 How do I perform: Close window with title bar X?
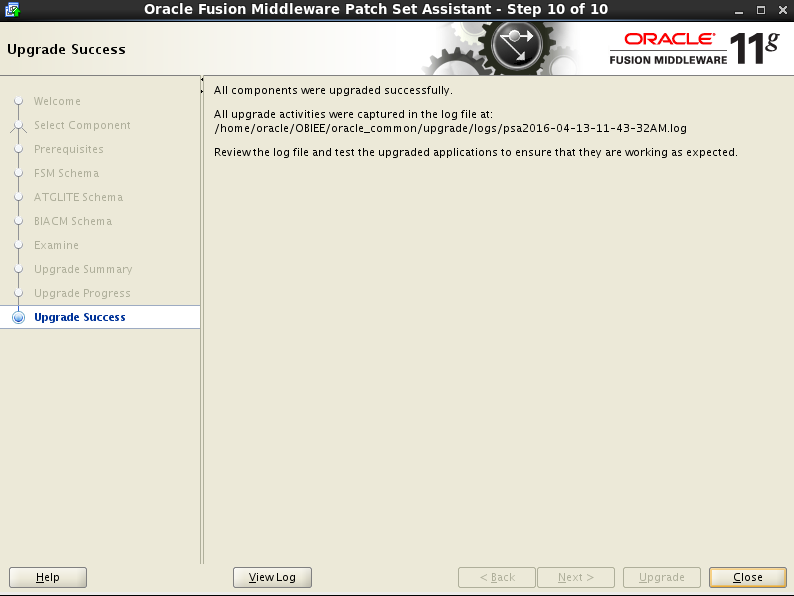coord(783,10)
